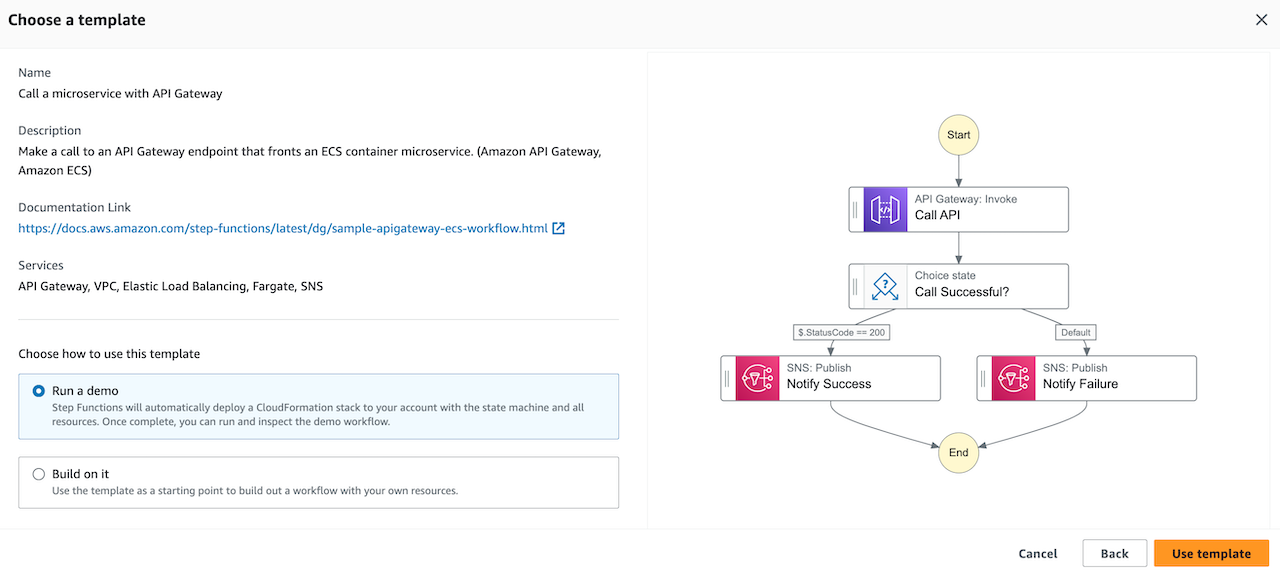Close the Choose a template dialog
The height and width of the screenshot is (576, 1280).
(x=1262, y=20)
